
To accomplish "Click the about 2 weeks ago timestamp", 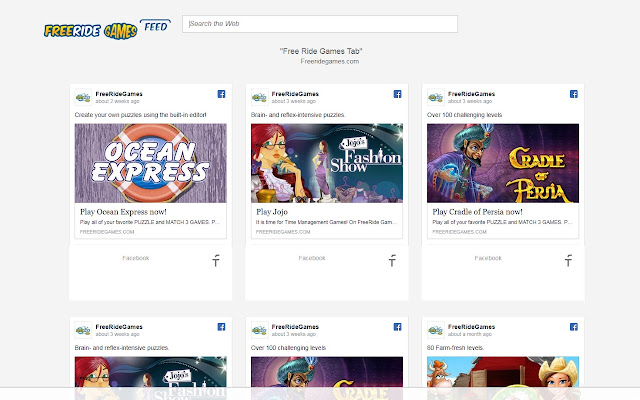I will (x=118, y=101).
